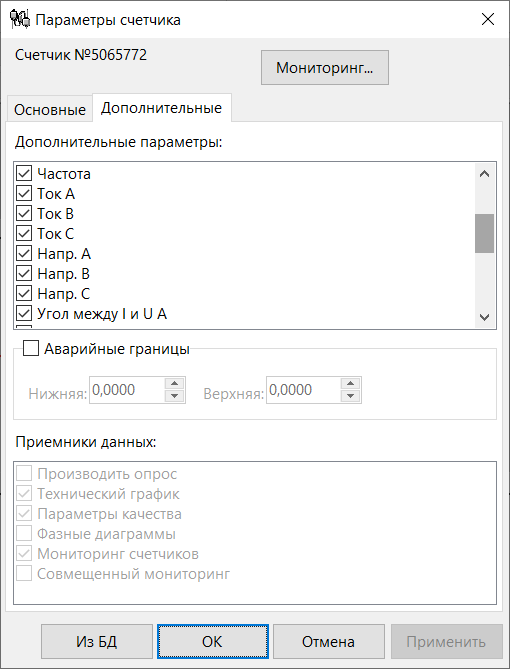Viewport: 510px width, 669px height.
Task: Toggle the Мониторинг счетчиков checkbox
Action: (24, 554)
